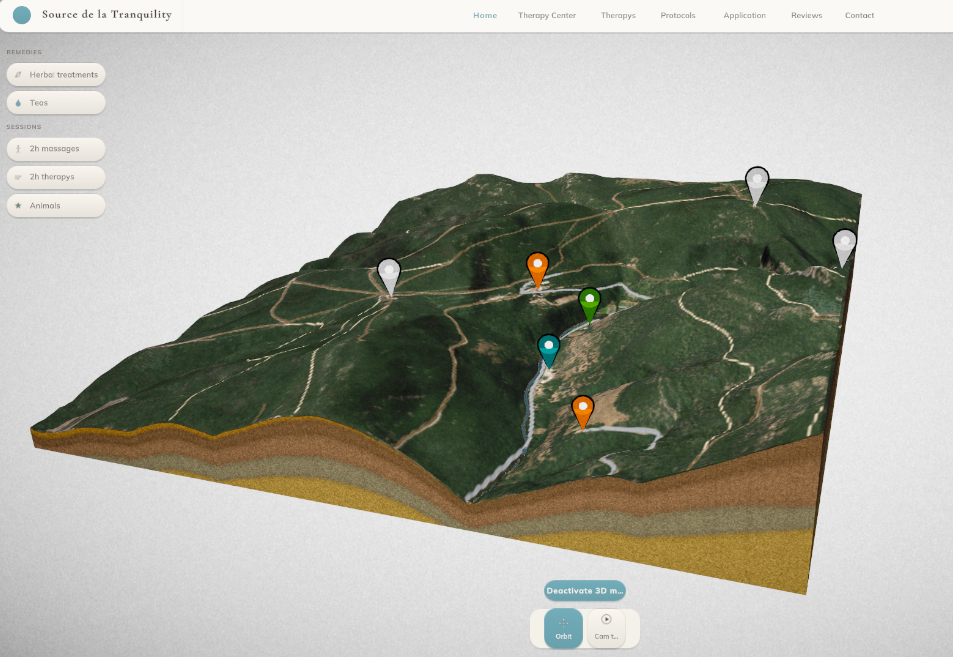Viewport: 953px width, 657px height.
Task: Open the Reviews nav item
Action: click(807, 15)
